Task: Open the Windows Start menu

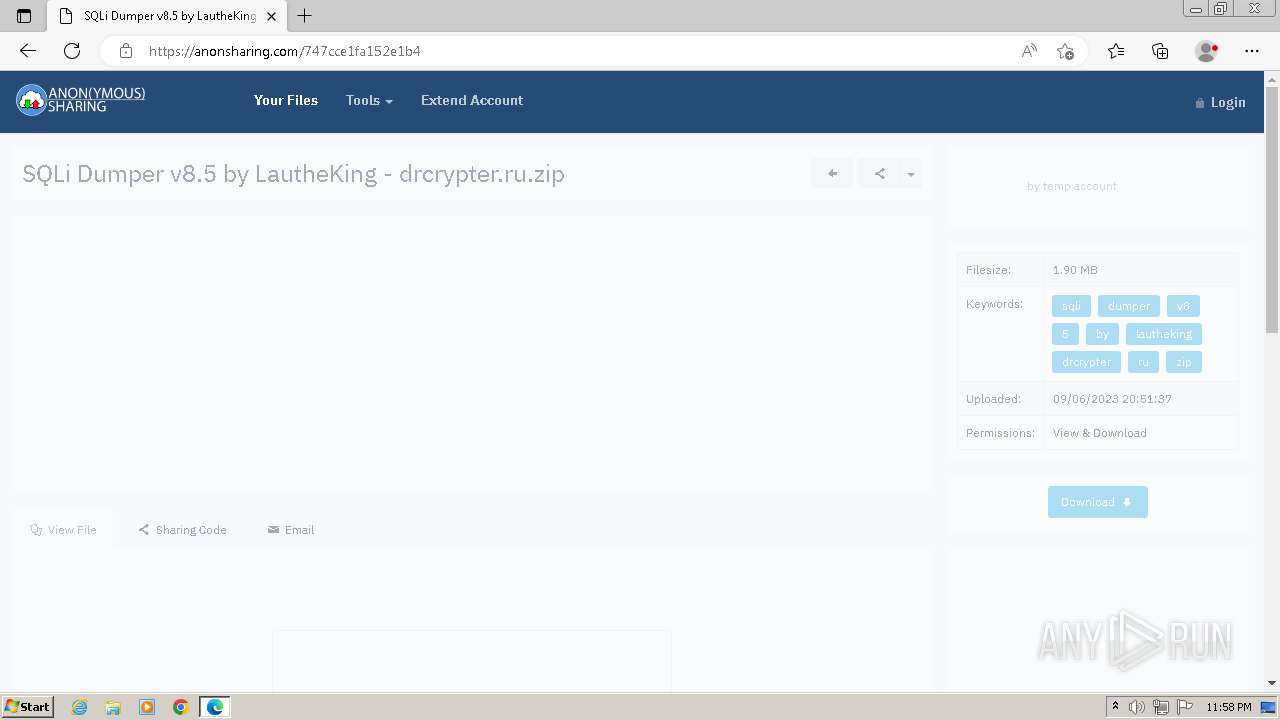Action: 28,706
